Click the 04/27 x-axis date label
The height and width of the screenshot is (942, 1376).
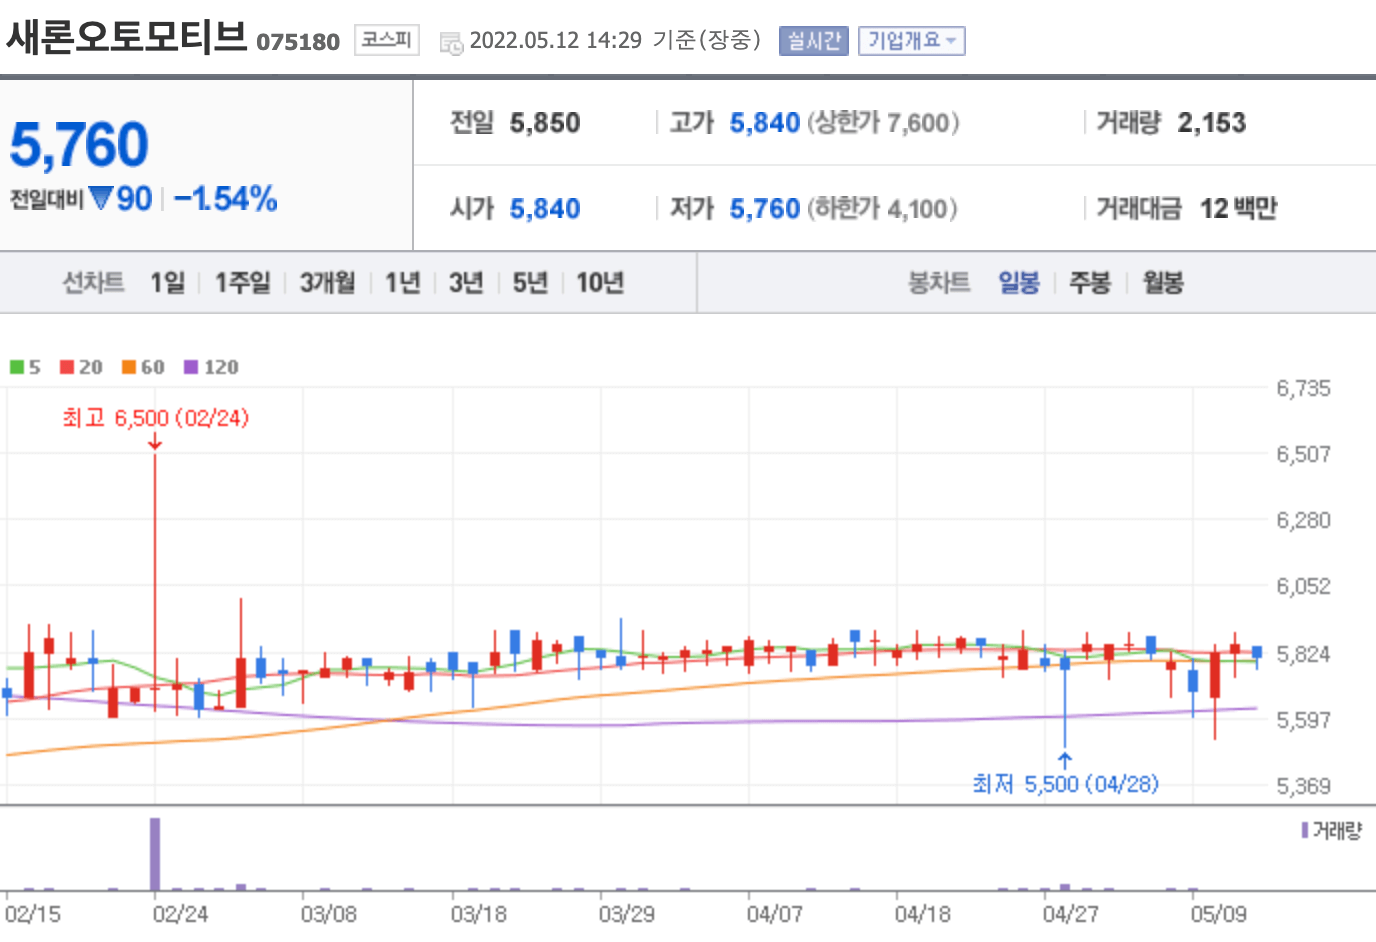click(1071, 914)
